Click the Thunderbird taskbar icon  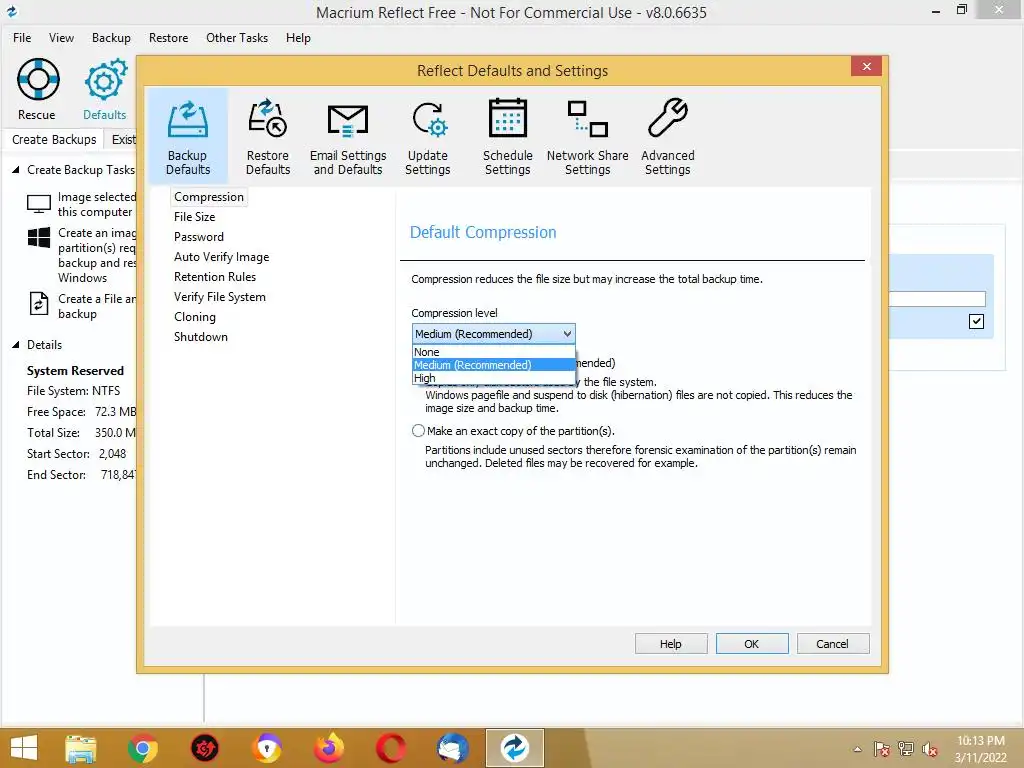point(453,748)
